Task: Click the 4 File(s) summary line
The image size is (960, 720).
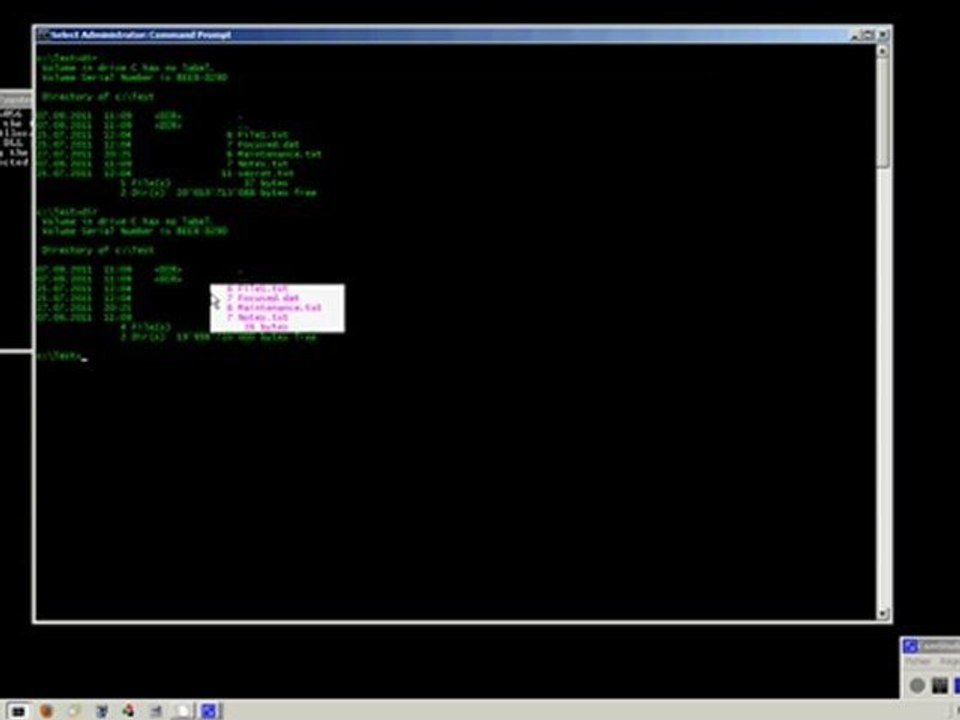Action: coord(204,327)
